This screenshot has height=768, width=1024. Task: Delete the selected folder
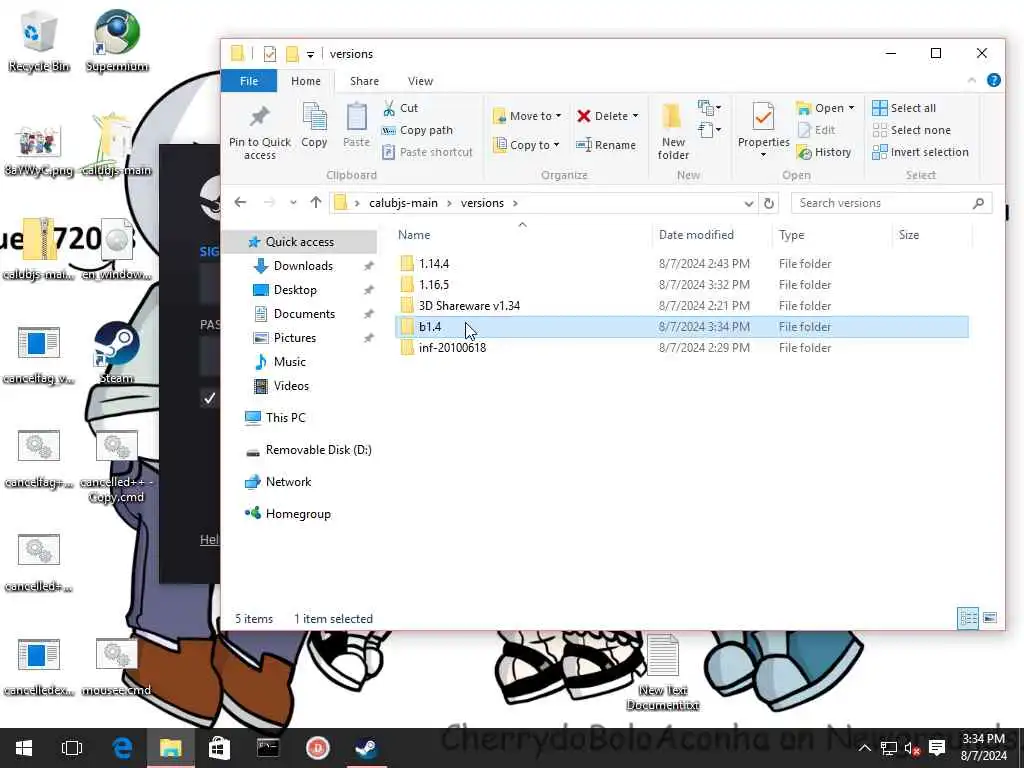point(602,116)
